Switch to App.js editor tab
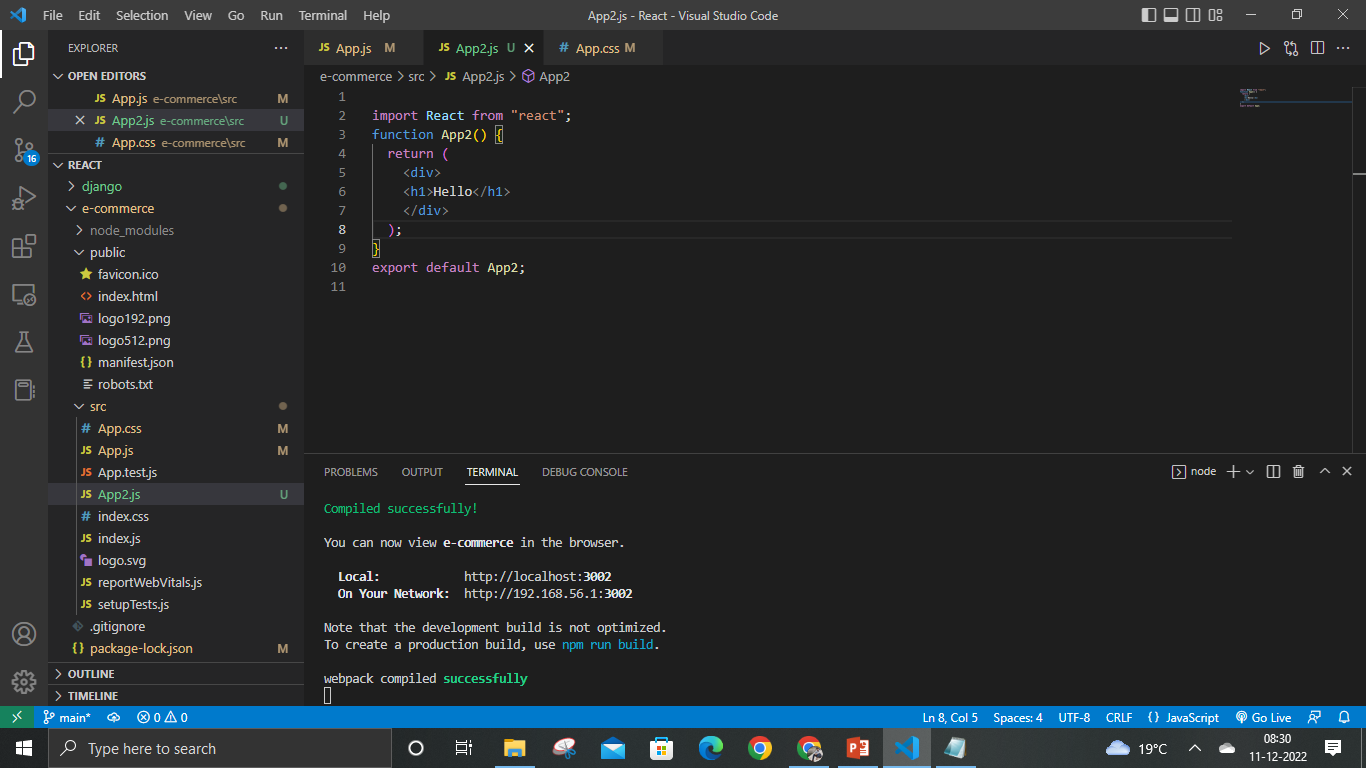 (x=364, y=48)
